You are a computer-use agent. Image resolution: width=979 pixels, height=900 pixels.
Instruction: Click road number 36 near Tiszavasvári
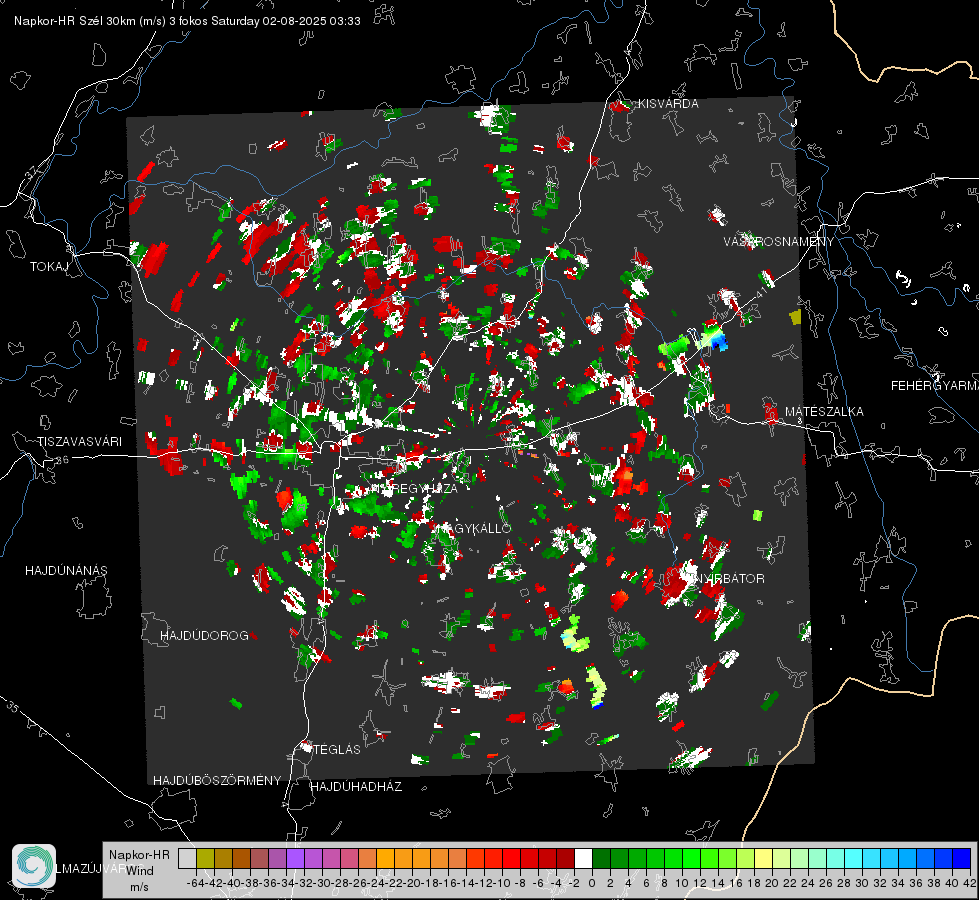(62, 460)
